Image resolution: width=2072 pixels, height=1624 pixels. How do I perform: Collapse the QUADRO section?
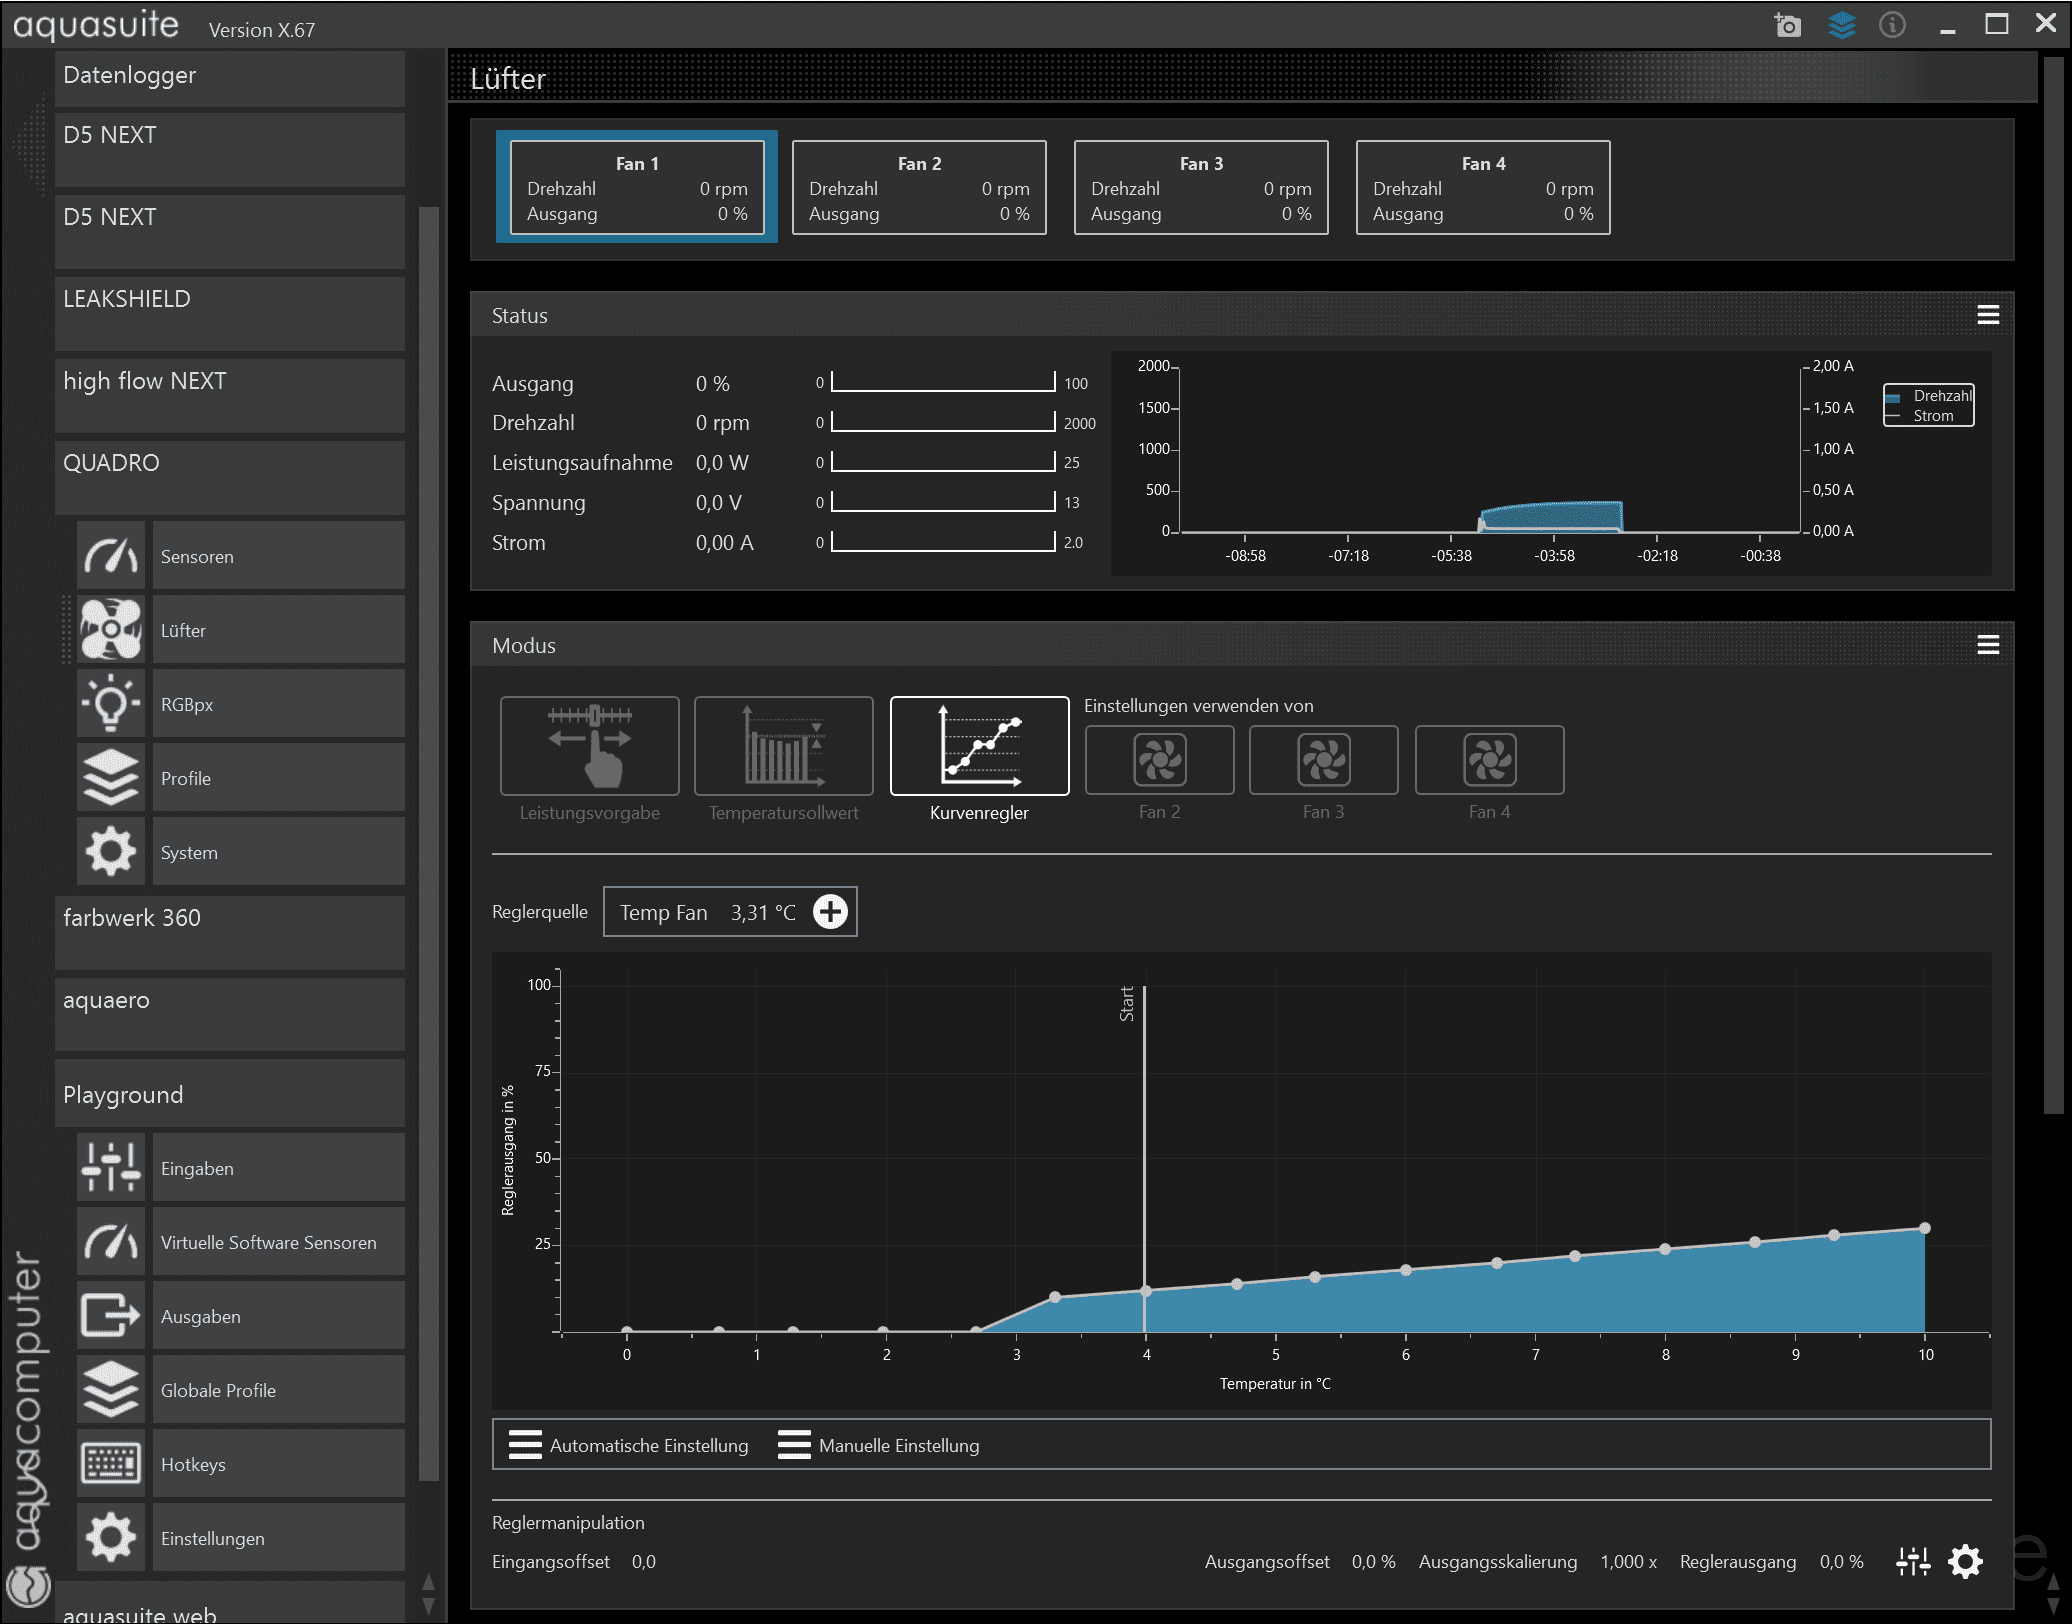pos(230,477)
